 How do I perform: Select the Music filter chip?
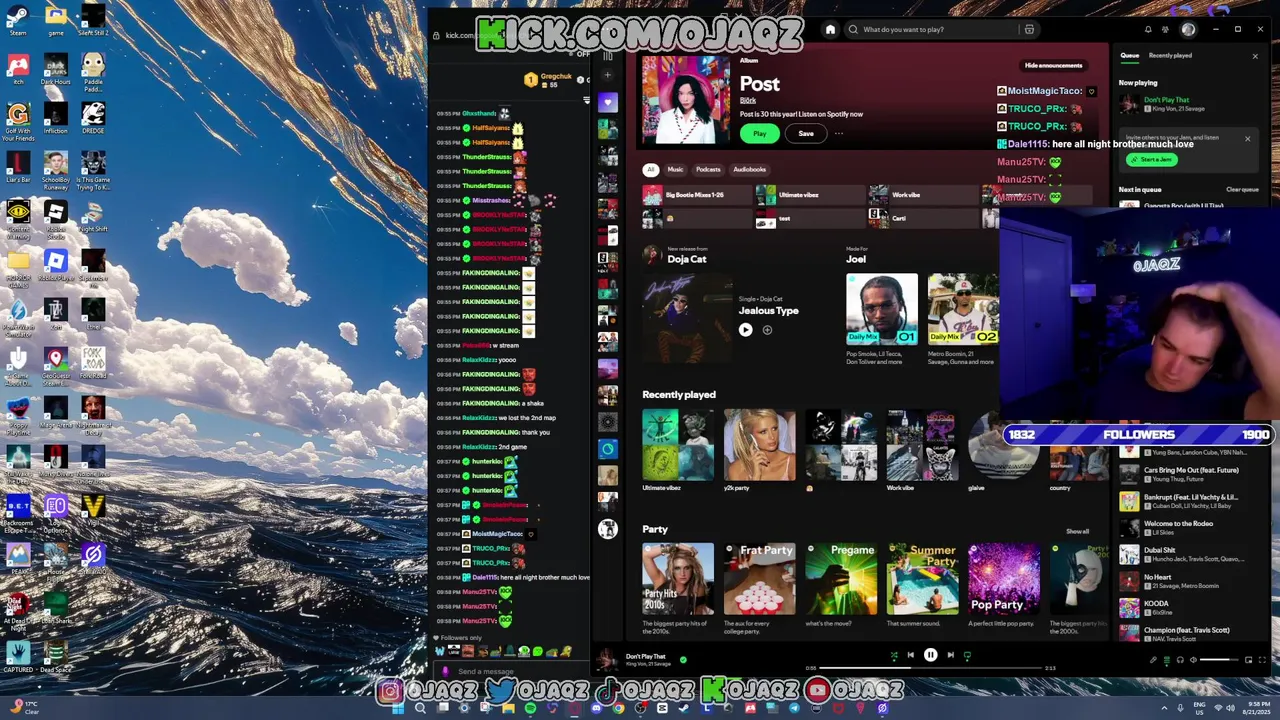[675, 169]
